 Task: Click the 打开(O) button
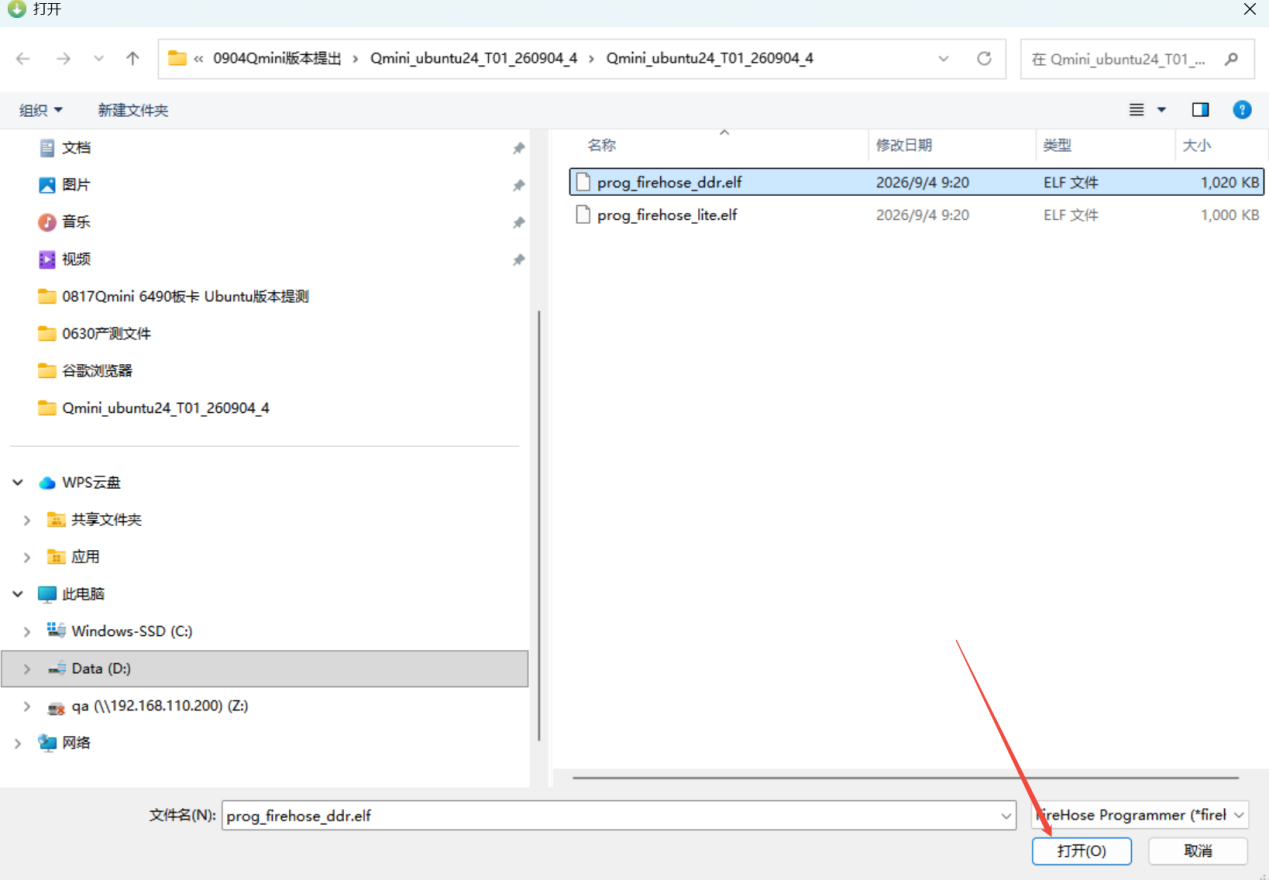point(1082,851)
